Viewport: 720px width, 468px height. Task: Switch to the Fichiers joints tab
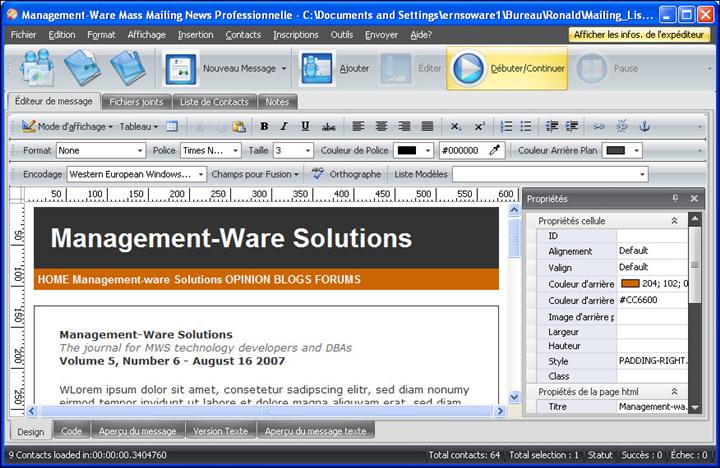point(136,101)
